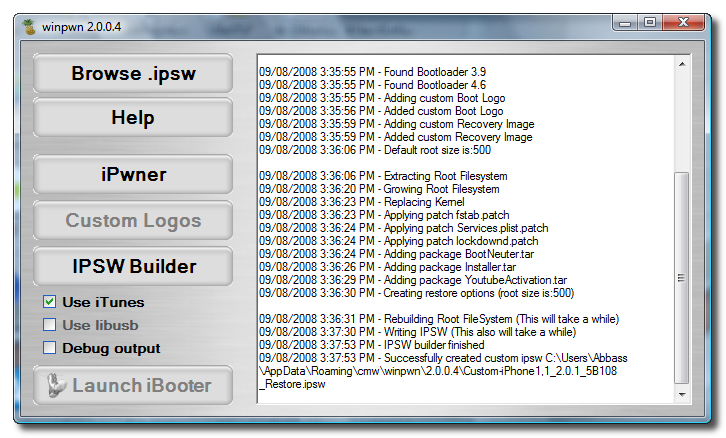Click the log scrollbar up arrow
The image size is (726, 438).
[682, 64]
